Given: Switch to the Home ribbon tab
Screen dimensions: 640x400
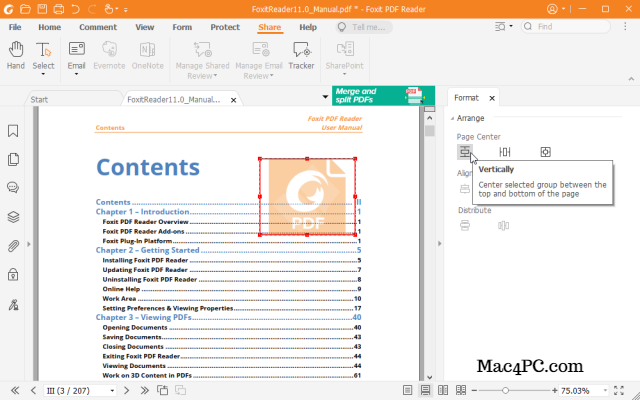Looking at the screenshot, I should click(x=49, y=27).
